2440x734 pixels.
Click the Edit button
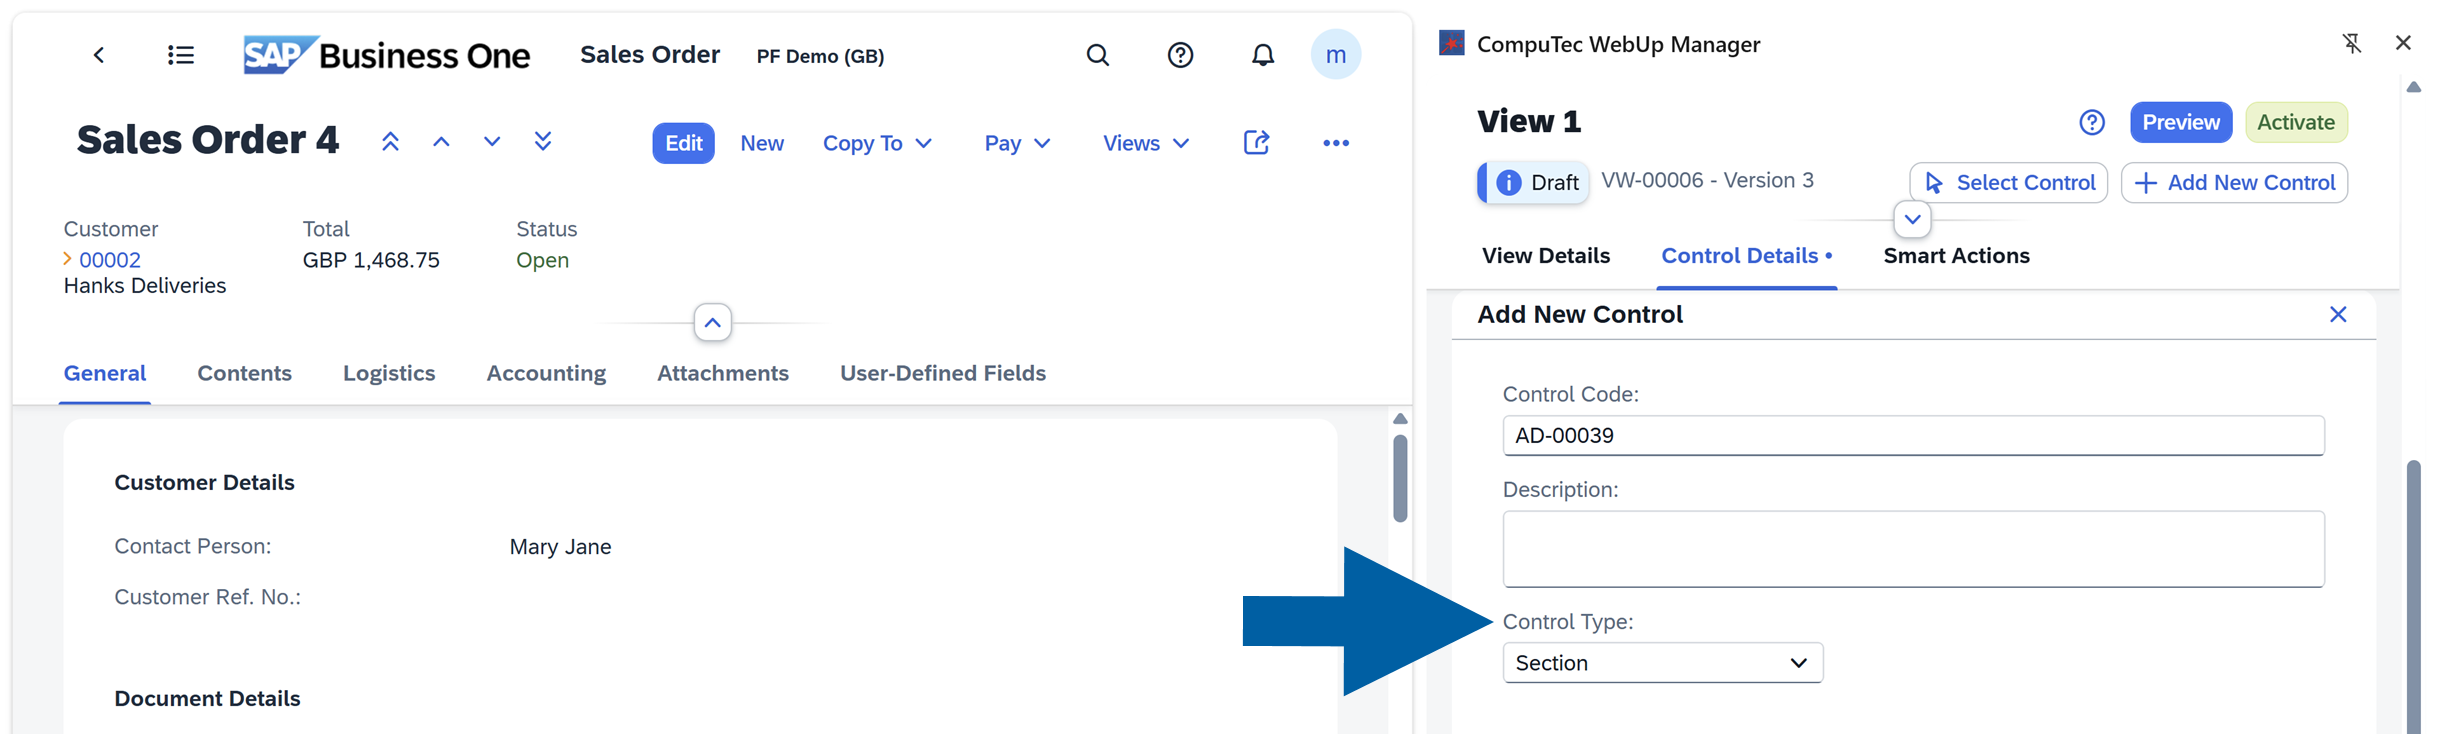[684, 143]
